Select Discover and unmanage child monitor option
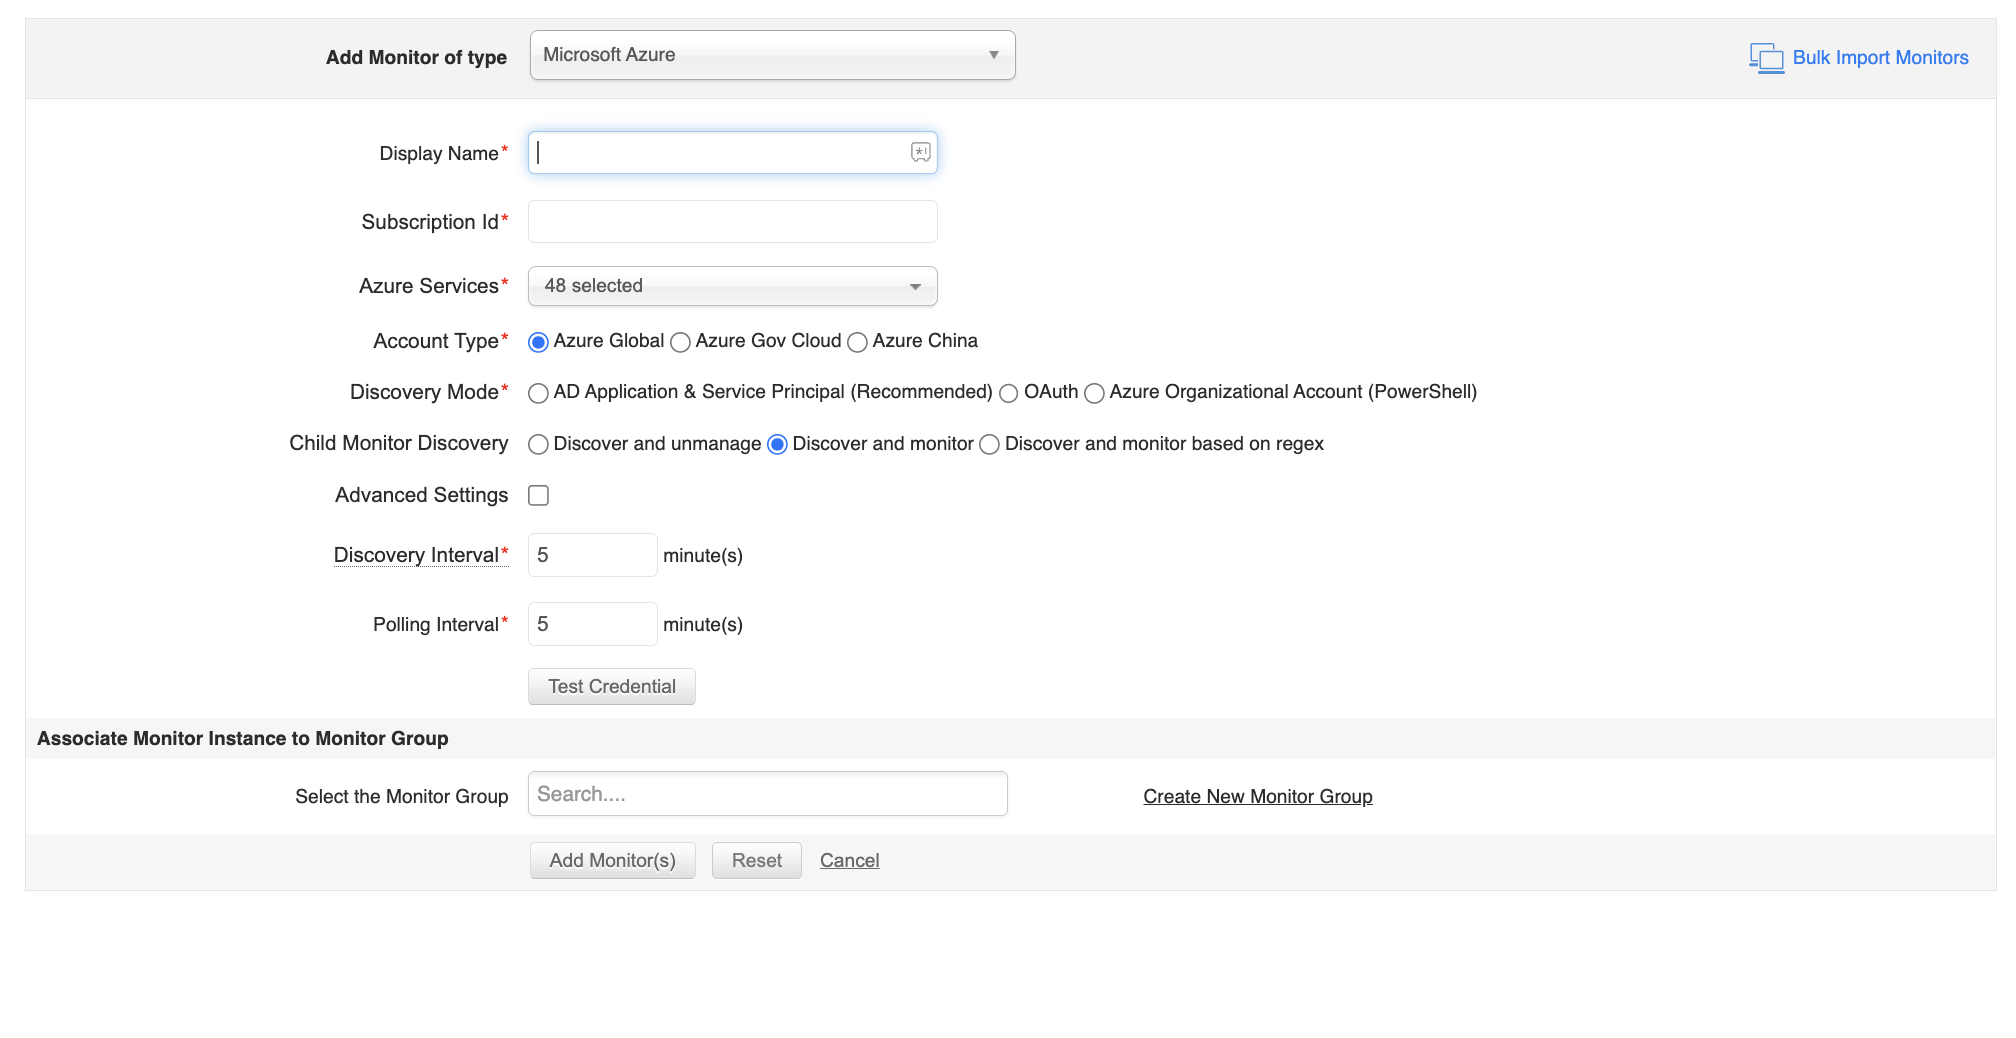Image resolution: width=2016 pixels, height=1038 pixels. [538, 444]
